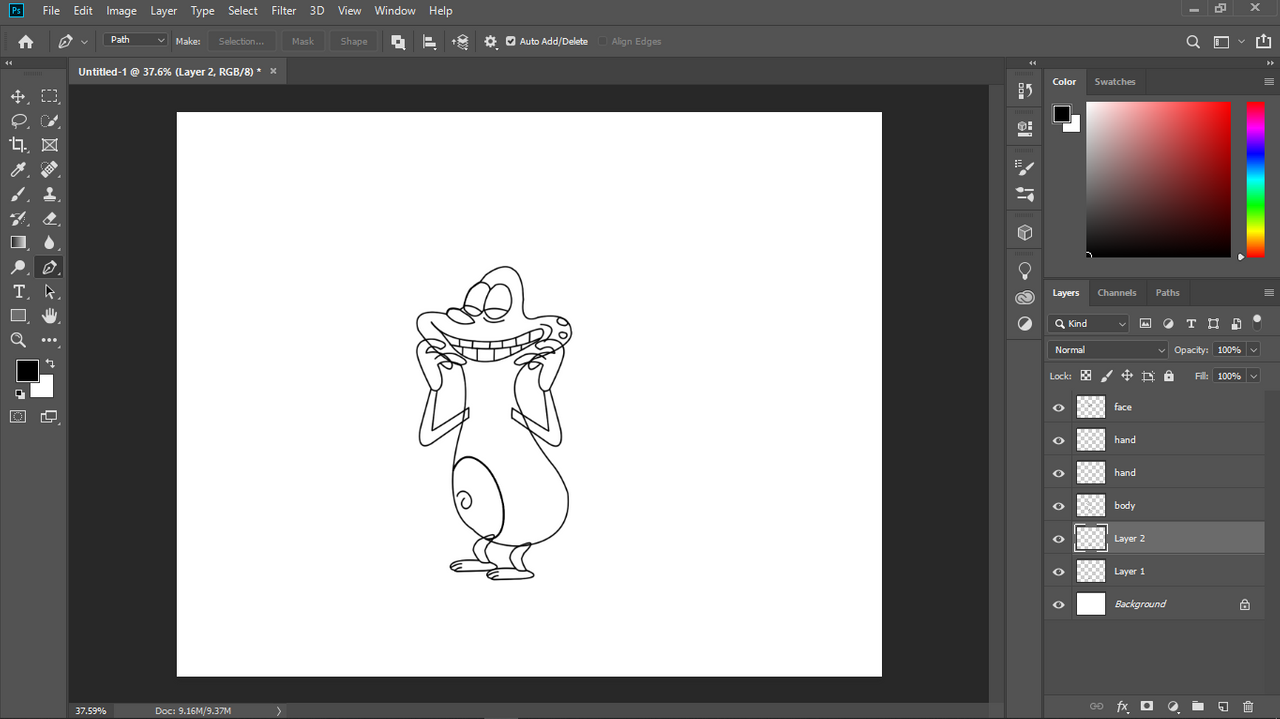Image resolution: width=1280 pixels, height=719 pixels.
Task: Select the Dodge tool
Action: (18, 267)
